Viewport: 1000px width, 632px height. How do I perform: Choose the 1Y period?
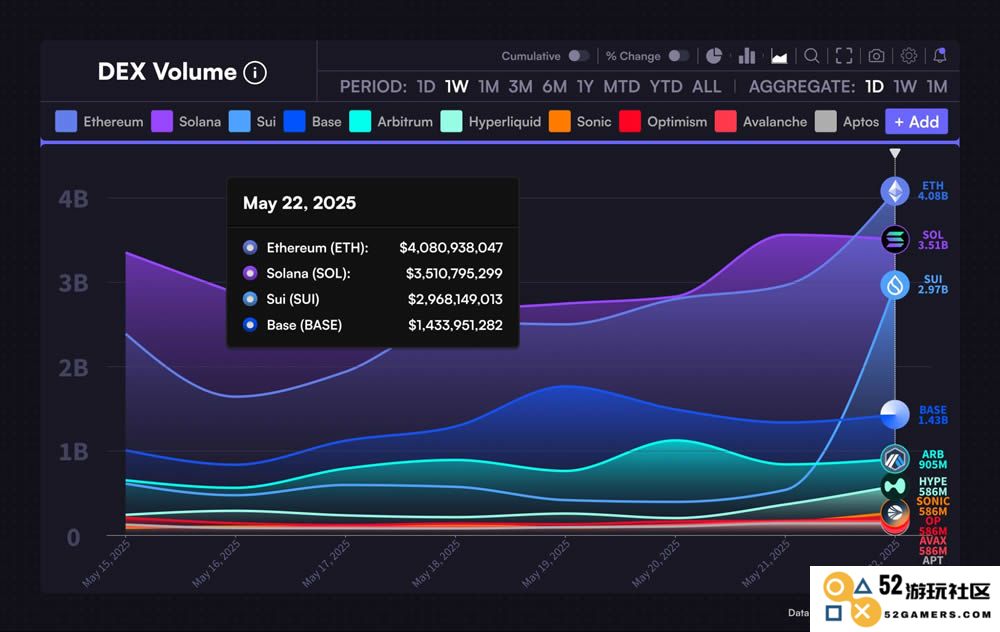(x=585, y=87)
